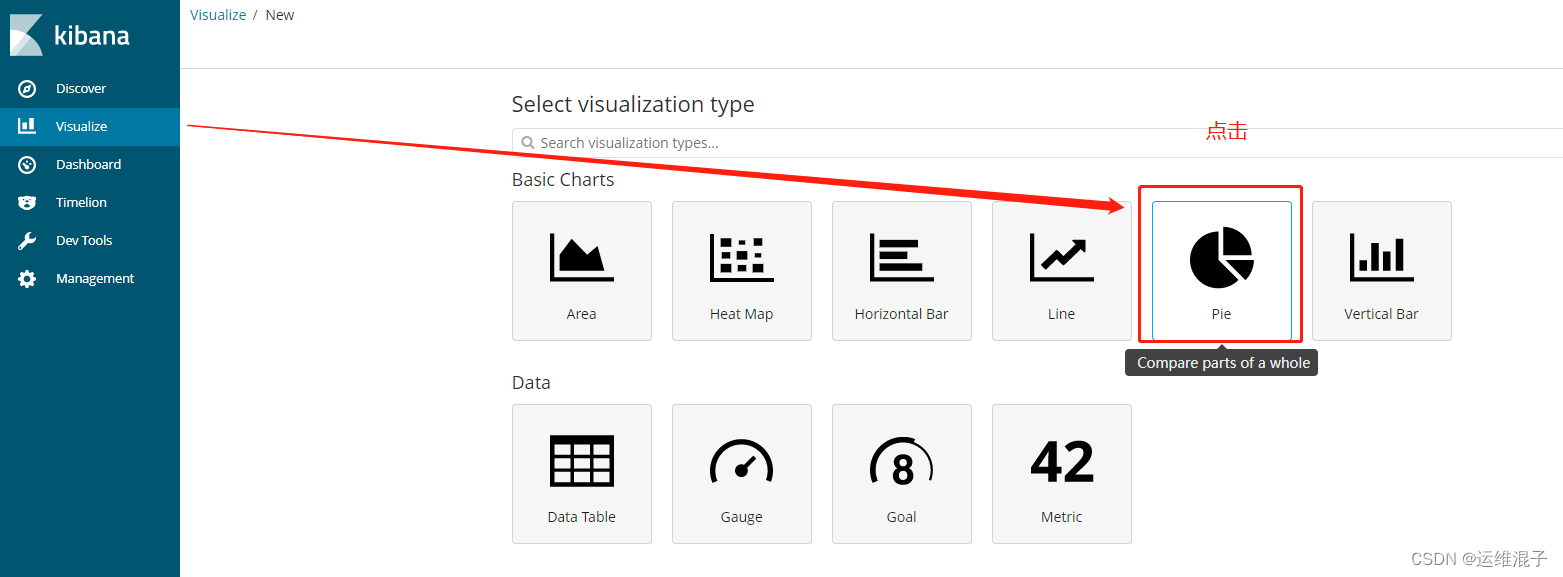Click the Line label text
Image resolution: width=1563 pixels, height=577 pixels.
(1062, 314)
